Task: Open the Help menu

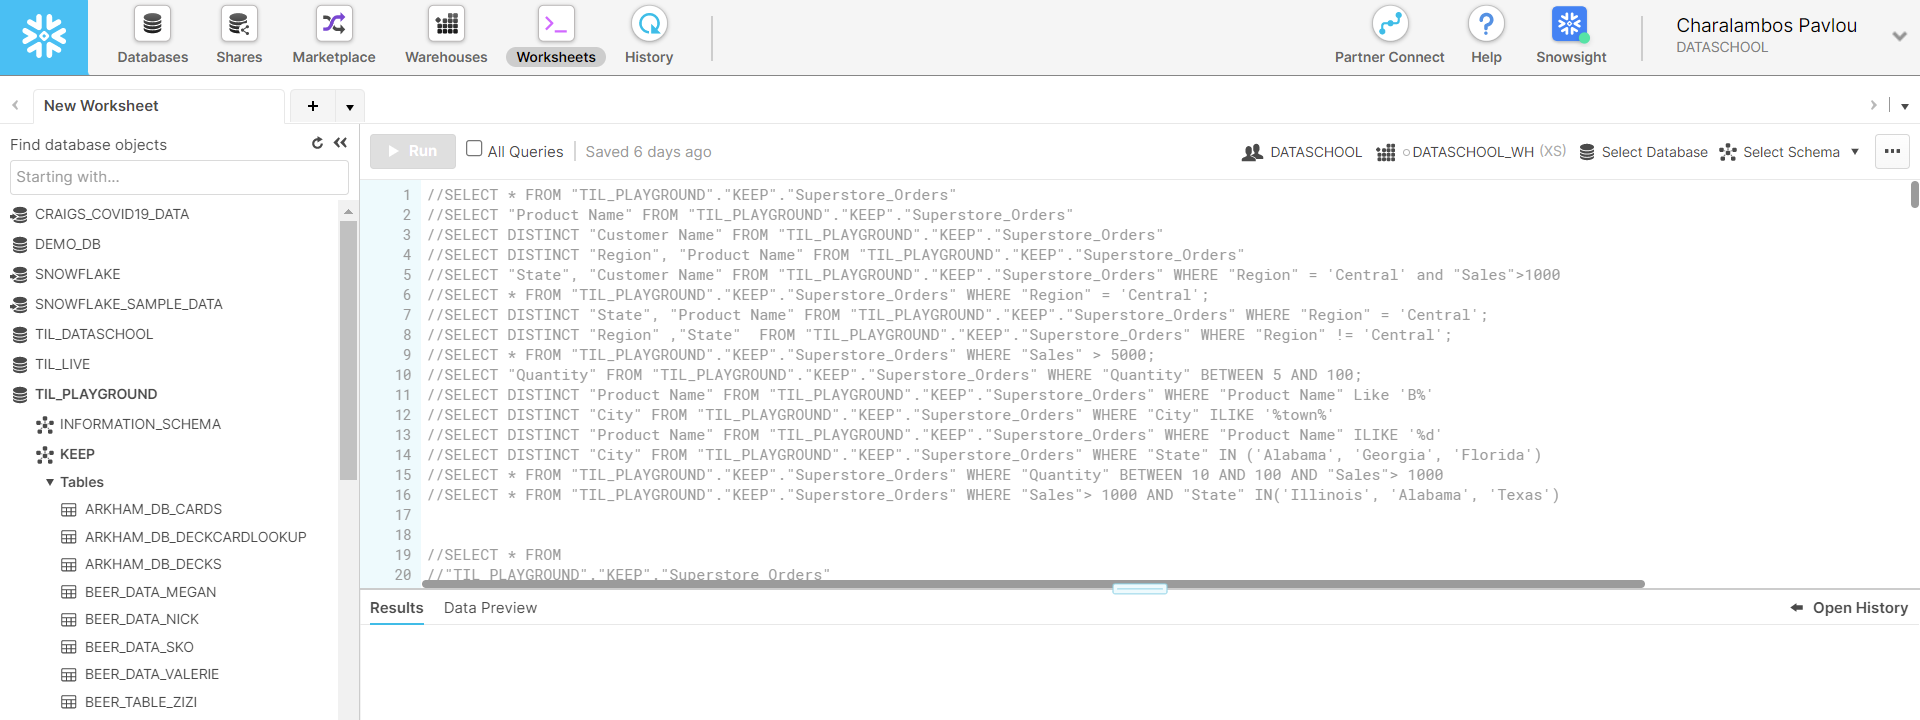Action: point(1486,37)
